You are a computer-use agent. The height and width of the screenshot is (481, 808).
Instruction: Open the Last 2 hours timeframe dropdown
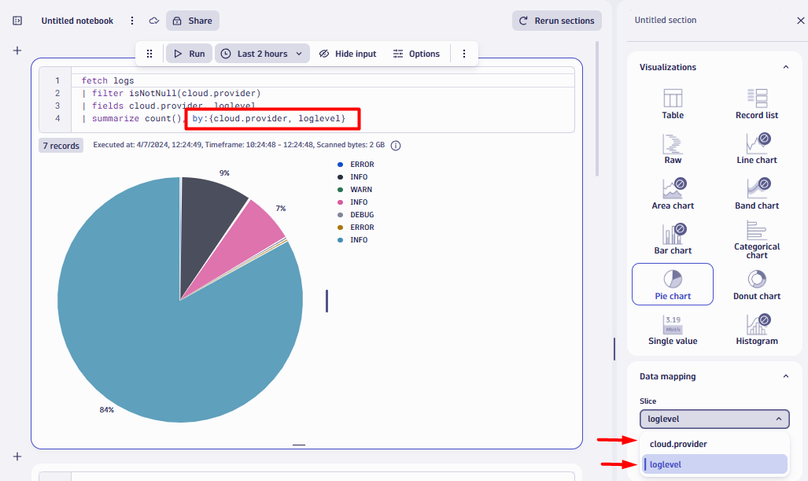[263, 54]
